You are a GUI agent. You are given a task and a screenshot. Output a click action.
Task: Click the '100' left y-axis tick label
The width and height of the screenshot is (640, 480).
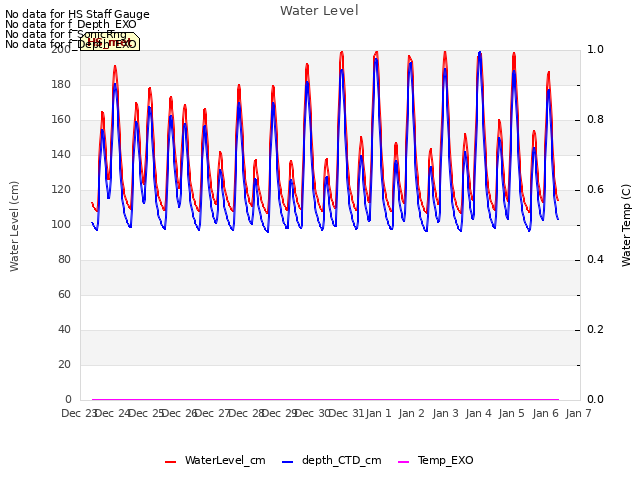pos(61,224)
